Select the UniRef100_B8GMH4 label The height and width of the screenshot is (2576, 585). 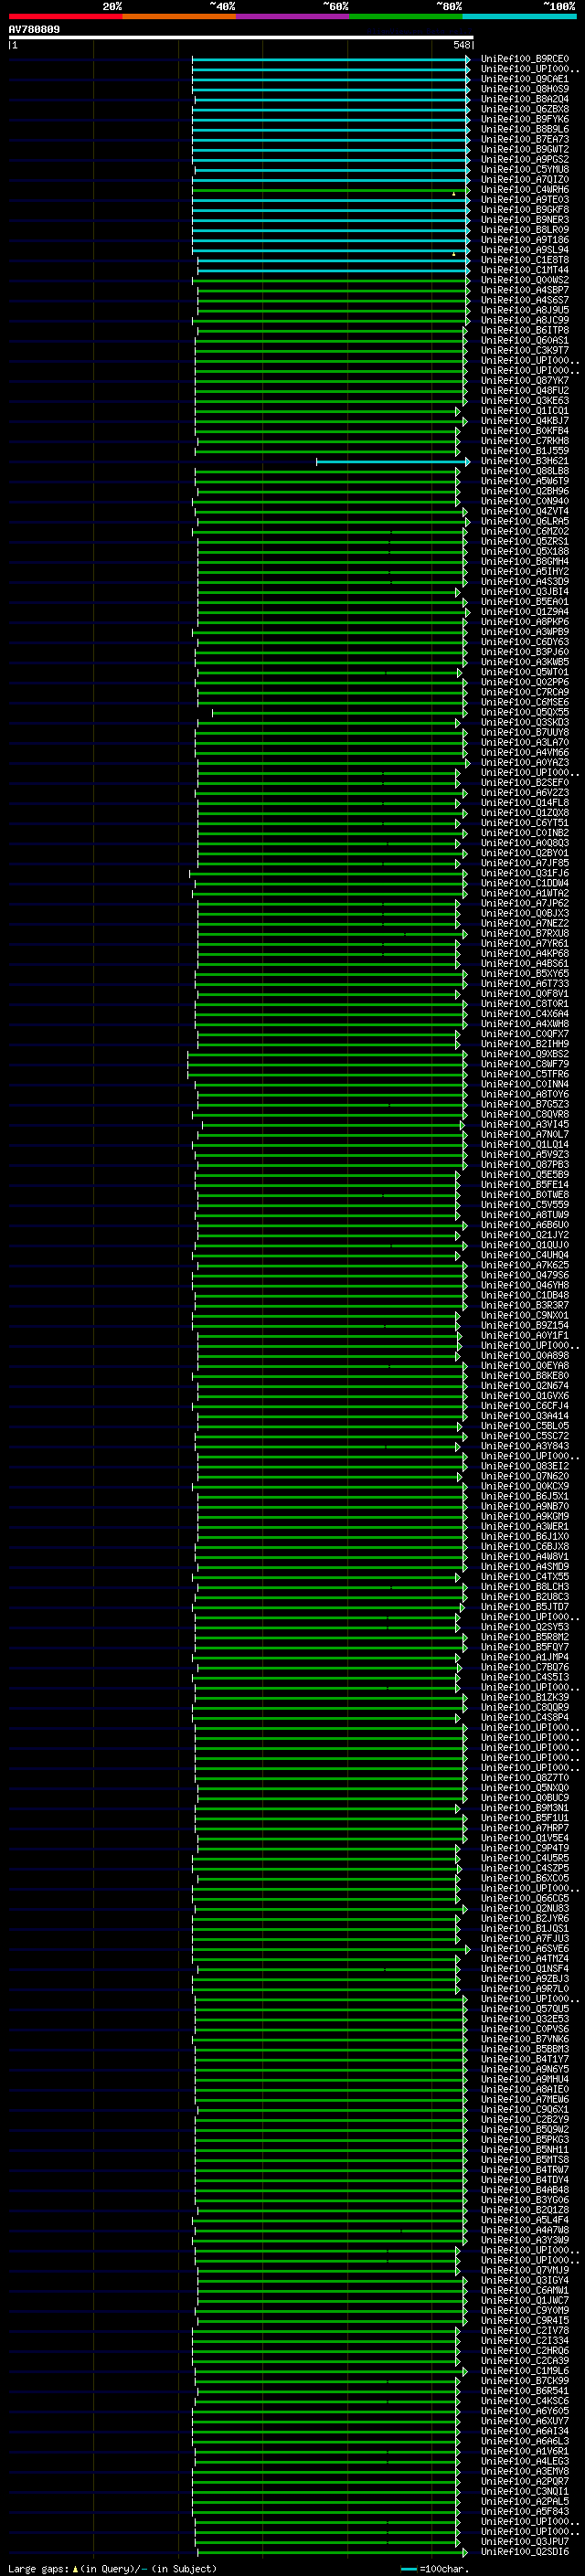pyautogui.click(x=524, y=561)
